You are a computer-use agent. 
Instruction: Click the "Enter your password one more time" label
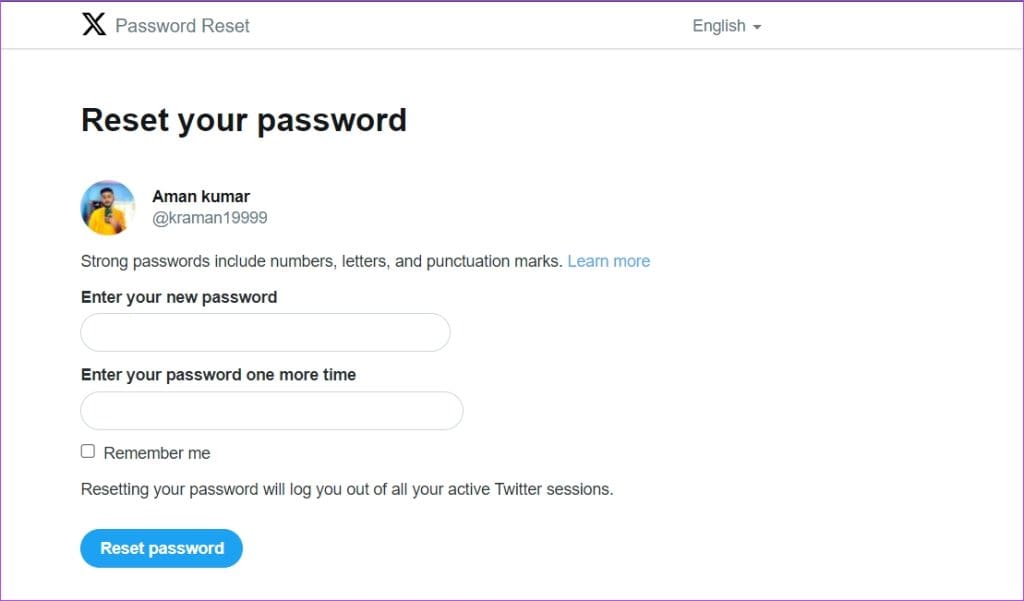click(218, 374)
